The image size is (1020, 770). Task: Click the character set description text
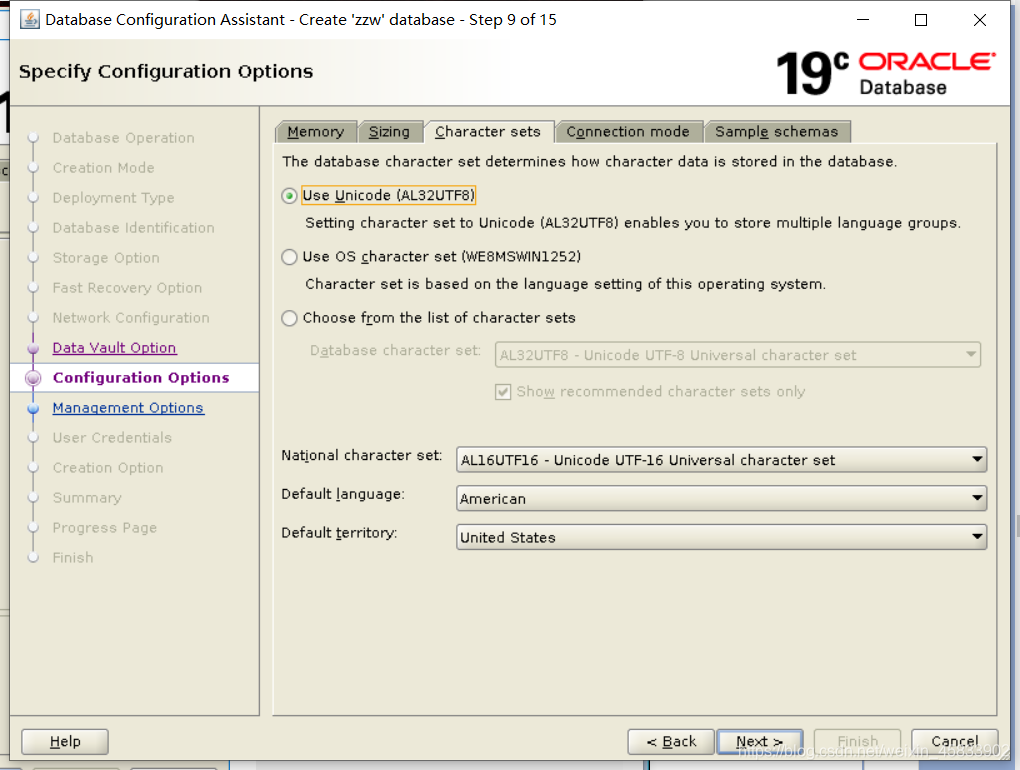coord(589,161)
